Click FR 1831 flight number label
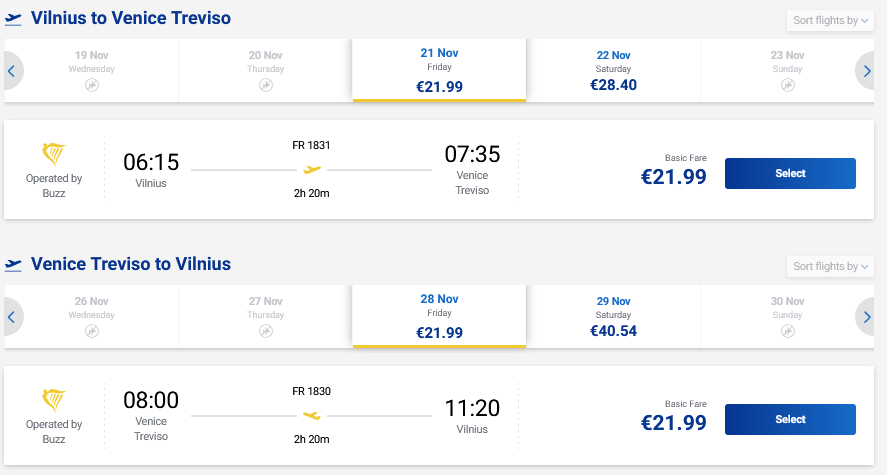The width and height of the screenshot is (887, 475). coord(311,145)
